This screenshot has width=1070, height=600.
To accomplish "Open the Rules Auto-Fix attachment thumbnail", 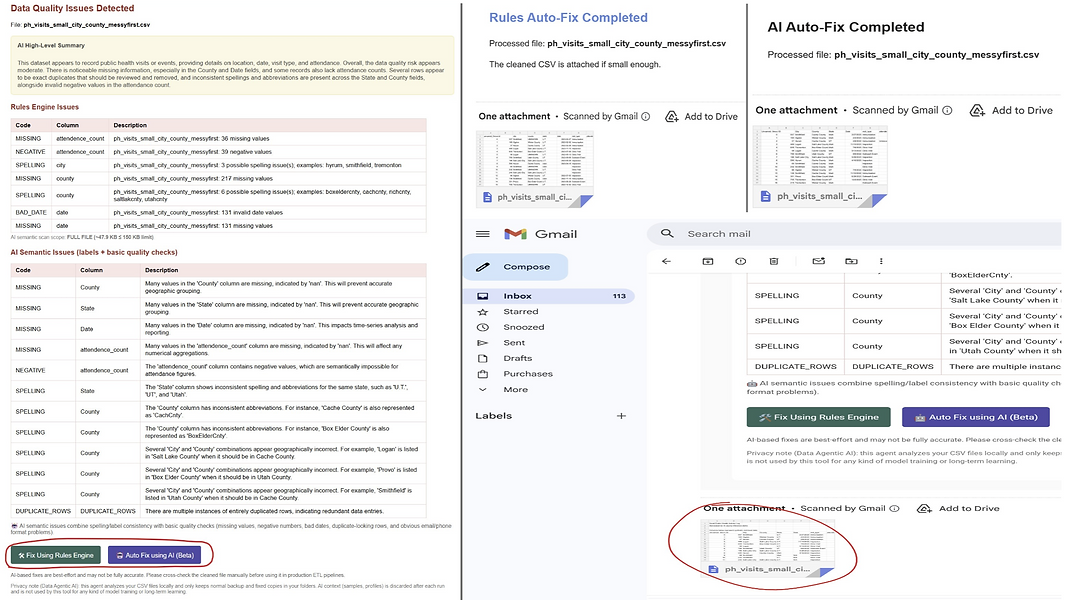I will coord(535,168).
